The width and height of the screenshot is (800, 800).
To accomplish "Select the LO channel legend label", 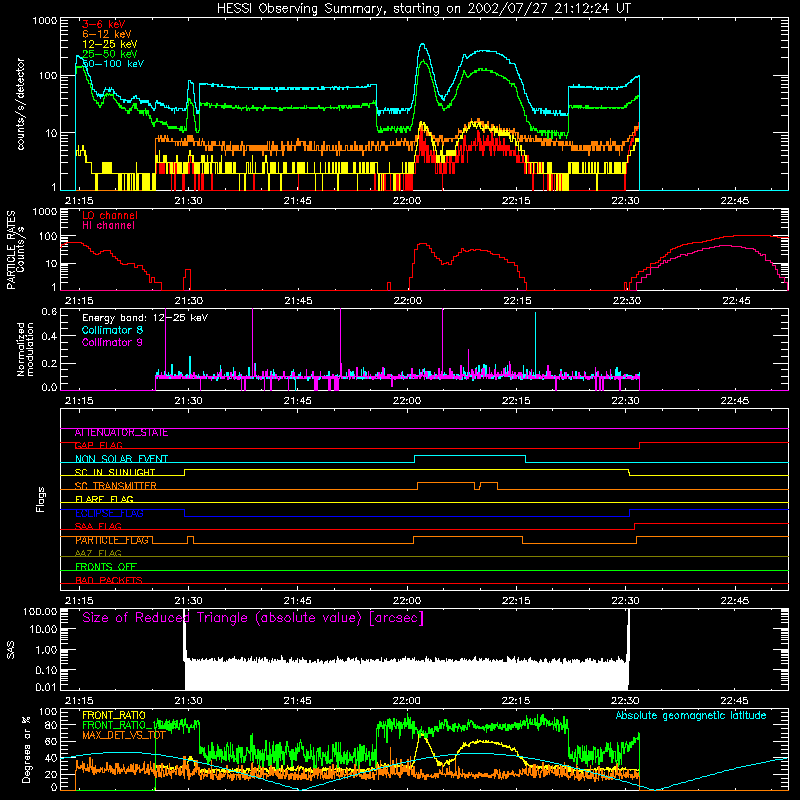I will [x=110, y=215].
